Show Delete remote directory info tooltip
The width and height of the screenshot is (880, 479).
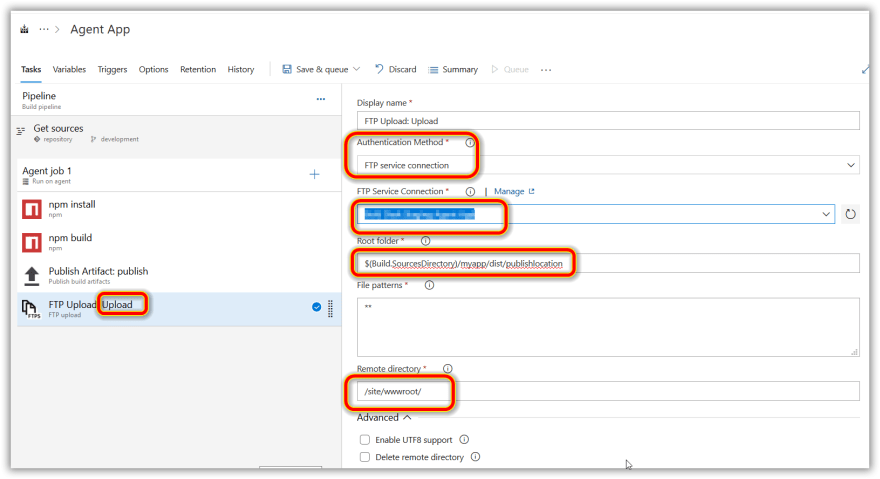pos(475,457)
